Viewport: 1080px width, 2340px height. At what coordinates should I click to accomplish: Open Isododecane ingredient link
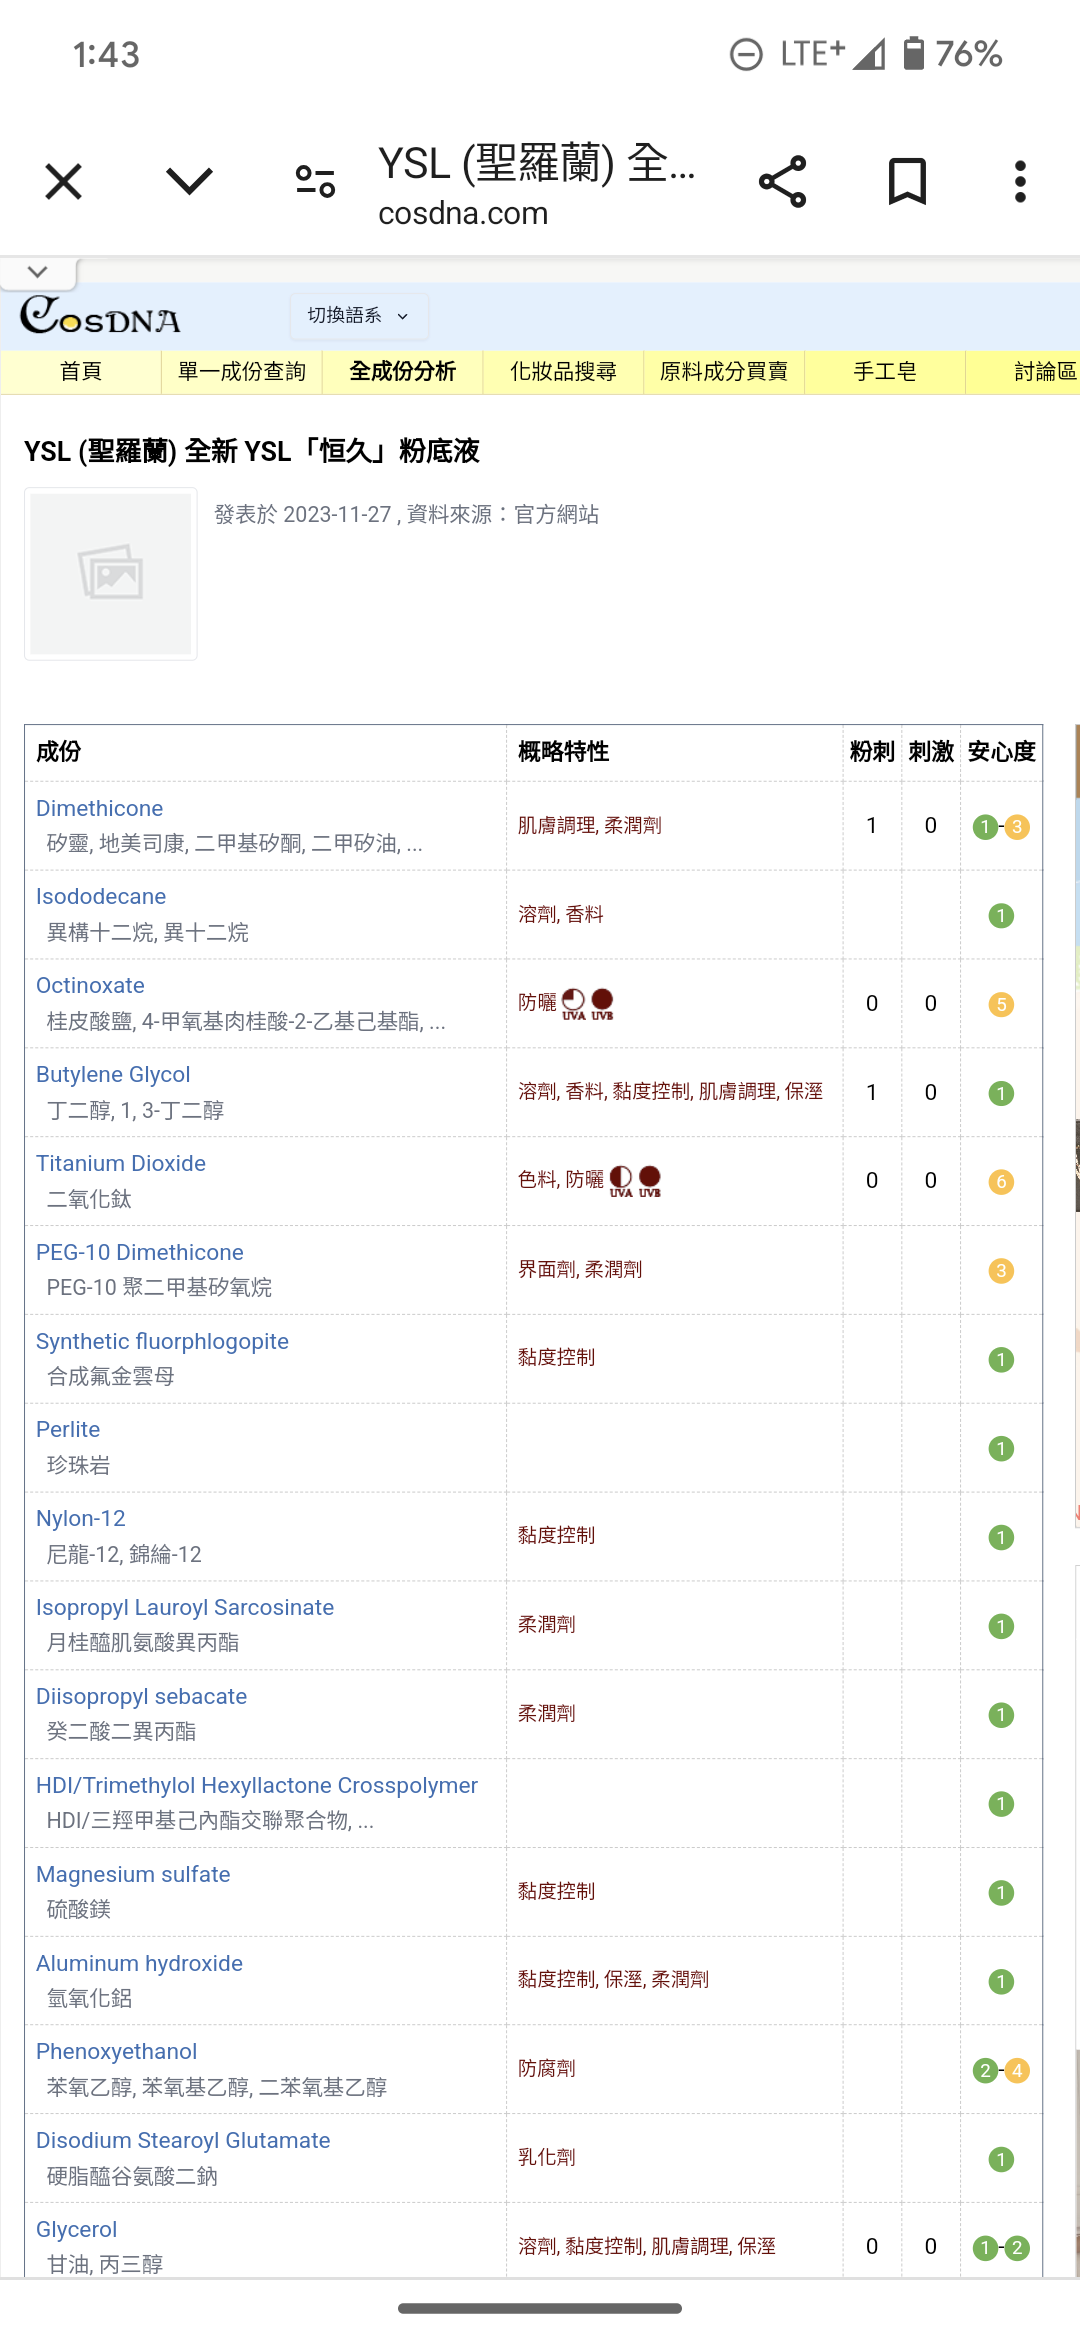pos(101,897)
